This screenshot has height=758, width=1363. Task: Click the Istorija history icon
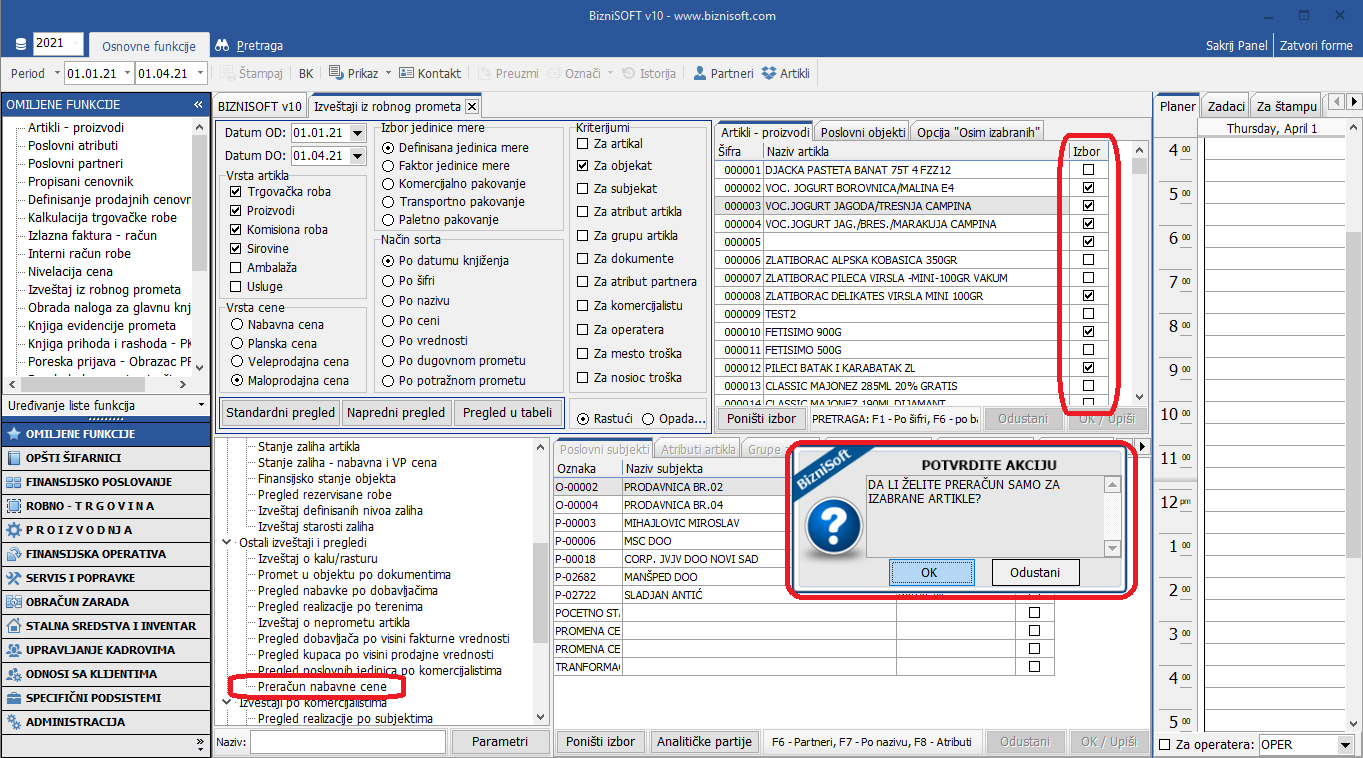click(x=629, y=73)
